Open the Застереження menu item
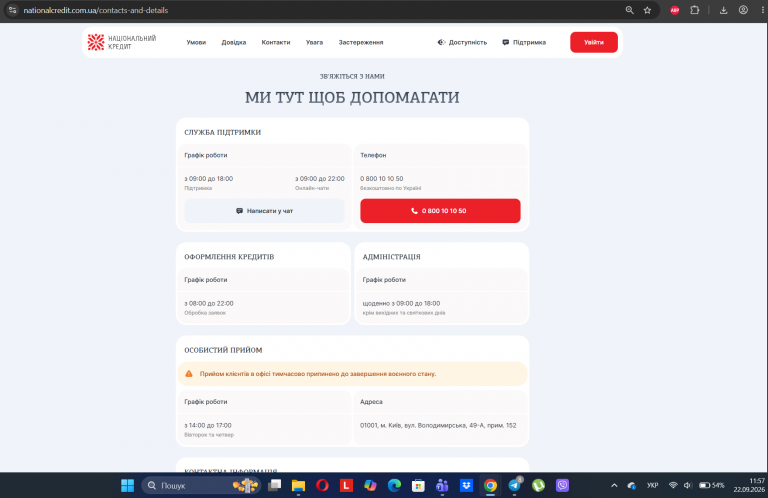This screenshot has height=498, width=768. pos(361,43)
